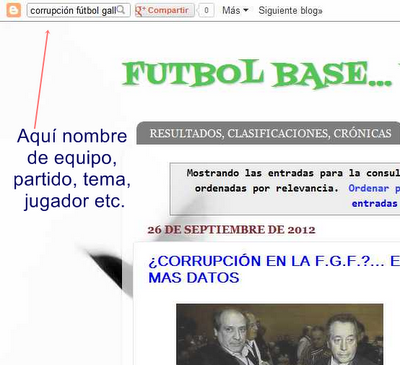
Task: Focus the blog search input field
Action: point(78,10)
